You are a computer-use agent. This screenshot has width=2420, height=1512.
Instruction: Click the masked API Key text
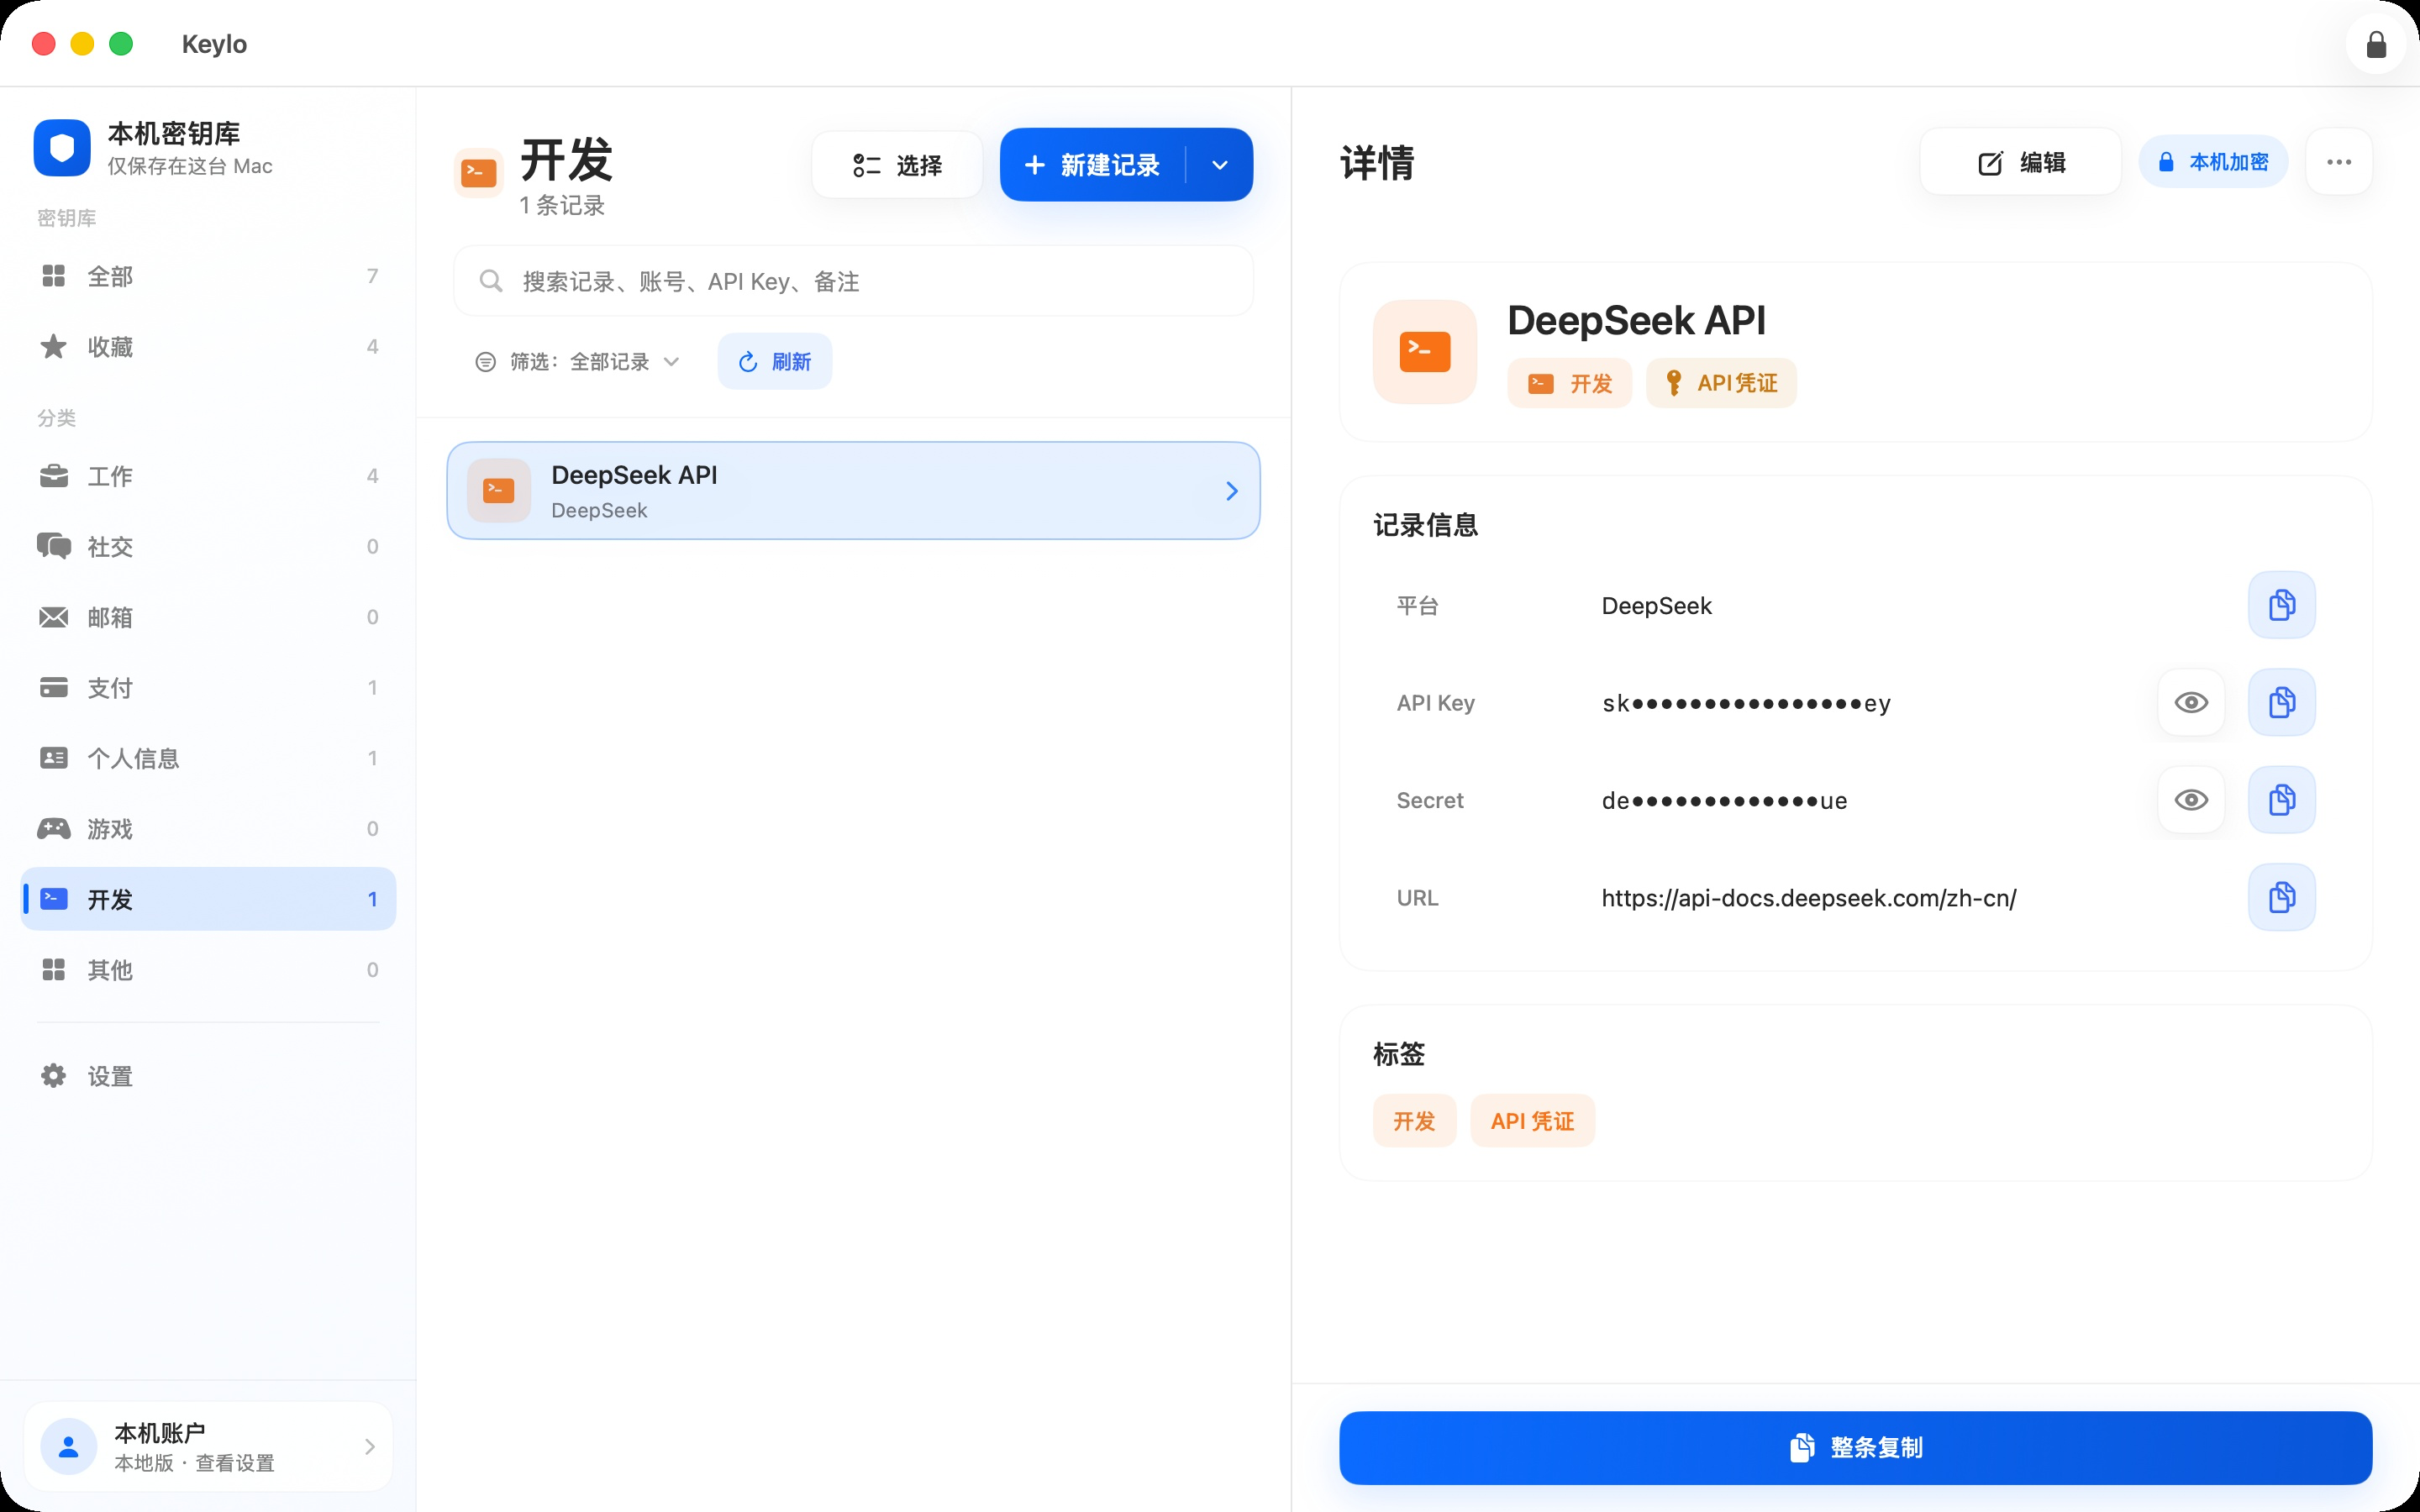[x=1746, y=703]
